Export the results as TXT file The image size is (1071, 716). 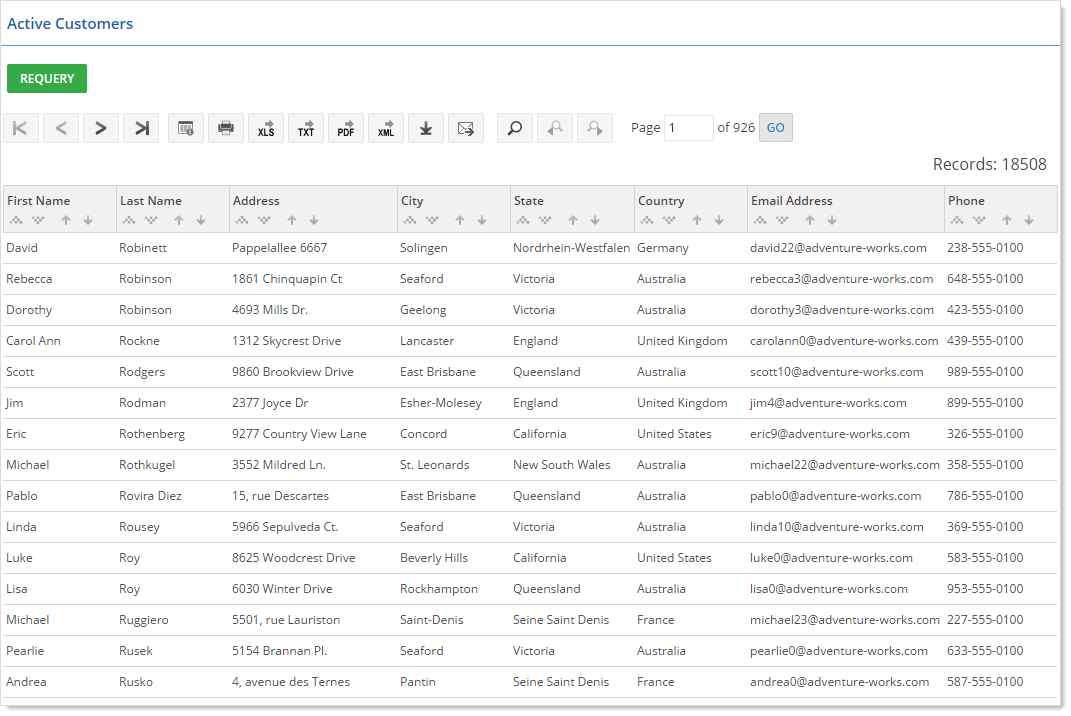[x=305, y=127]
